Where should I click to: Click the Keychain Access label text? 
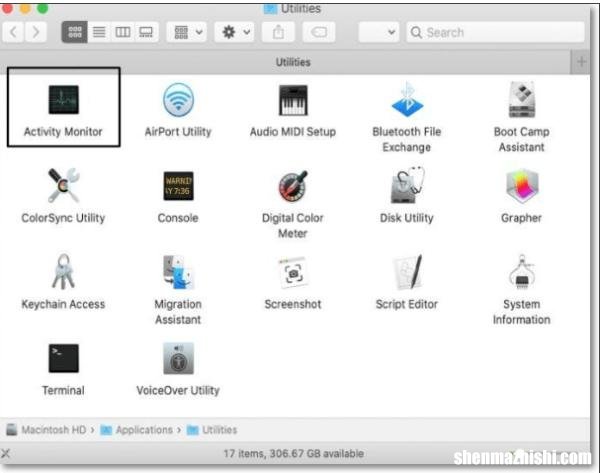click(x=63, y=304)
